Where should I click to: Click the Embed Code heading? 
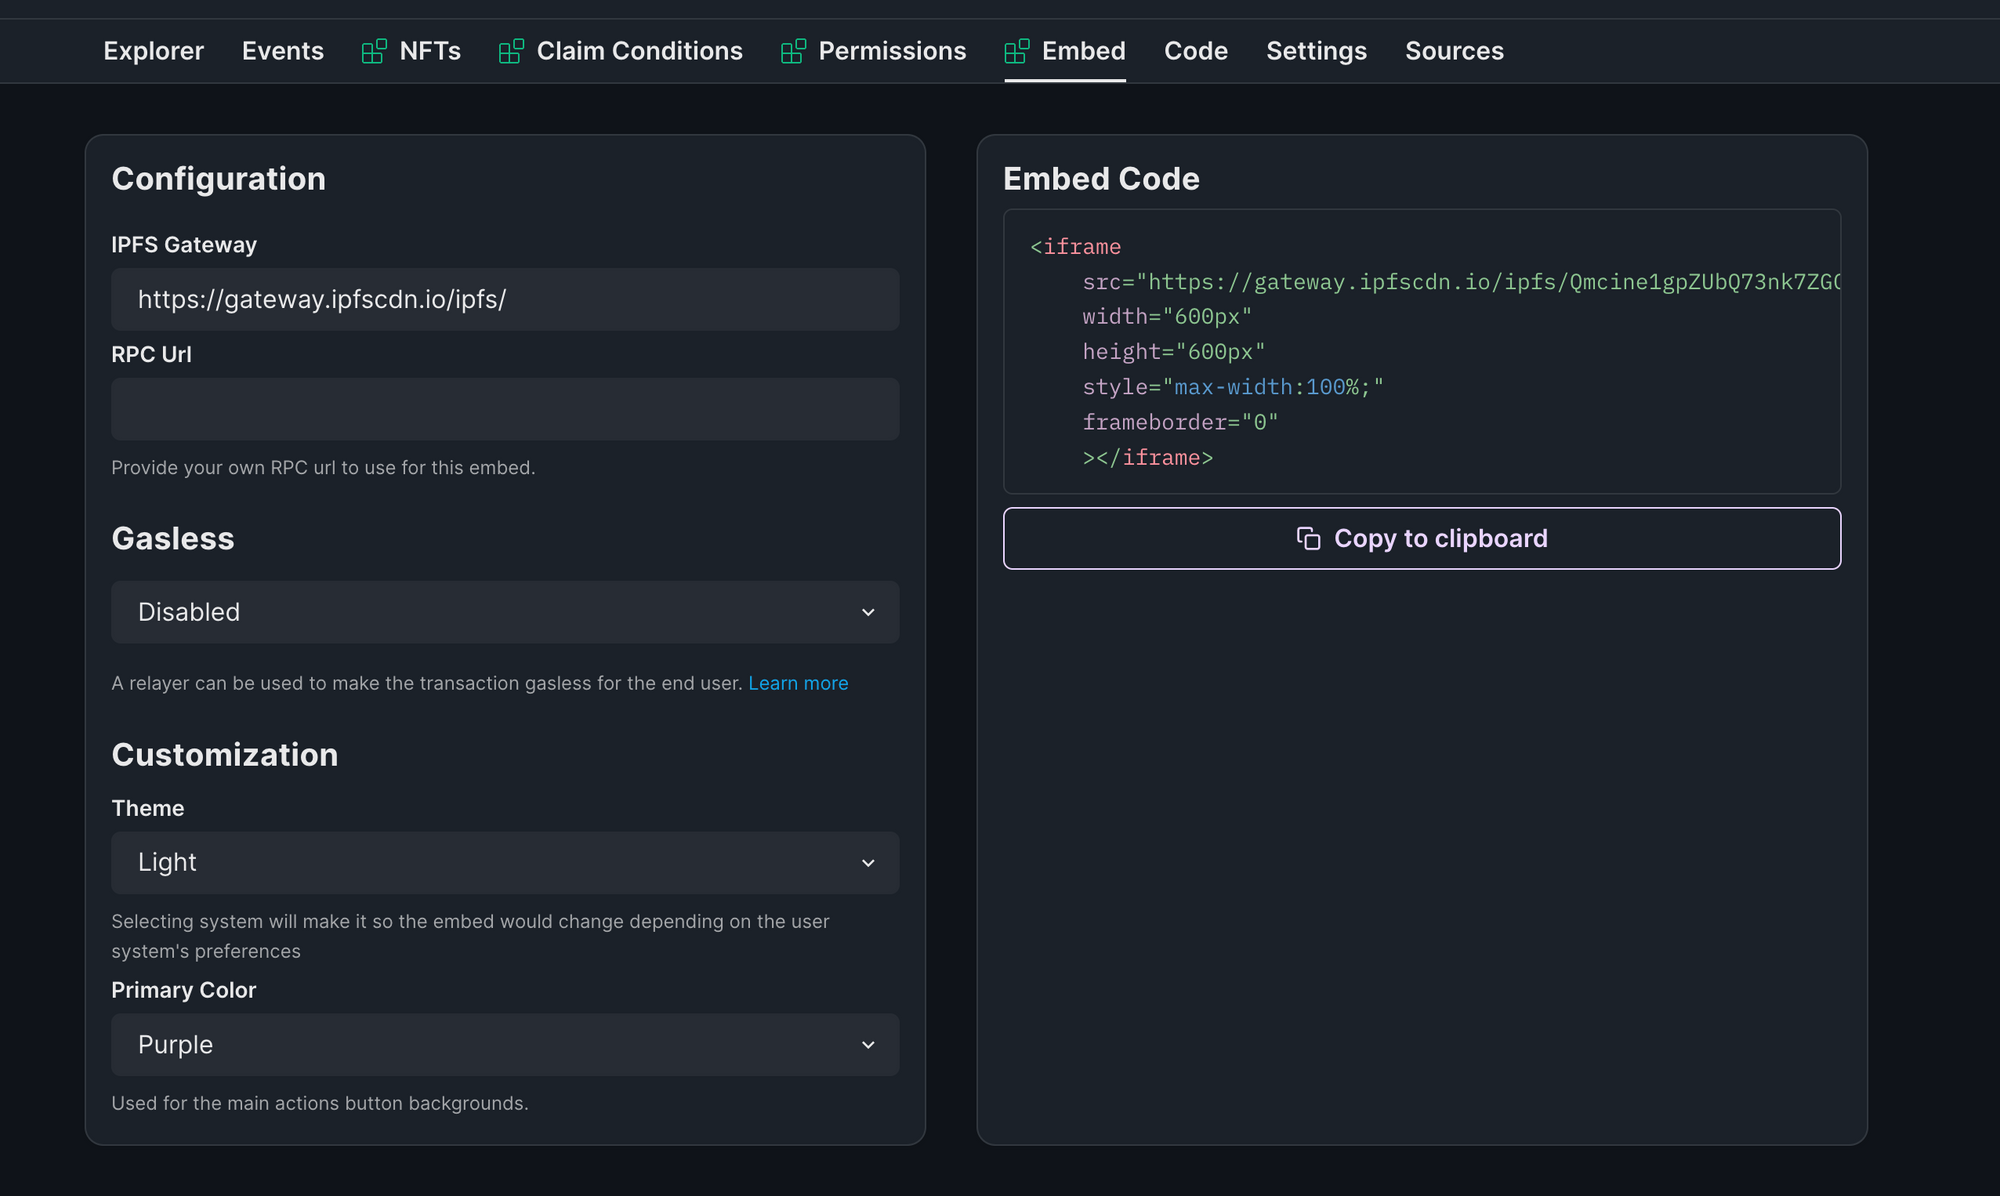tap(1101, 179)
